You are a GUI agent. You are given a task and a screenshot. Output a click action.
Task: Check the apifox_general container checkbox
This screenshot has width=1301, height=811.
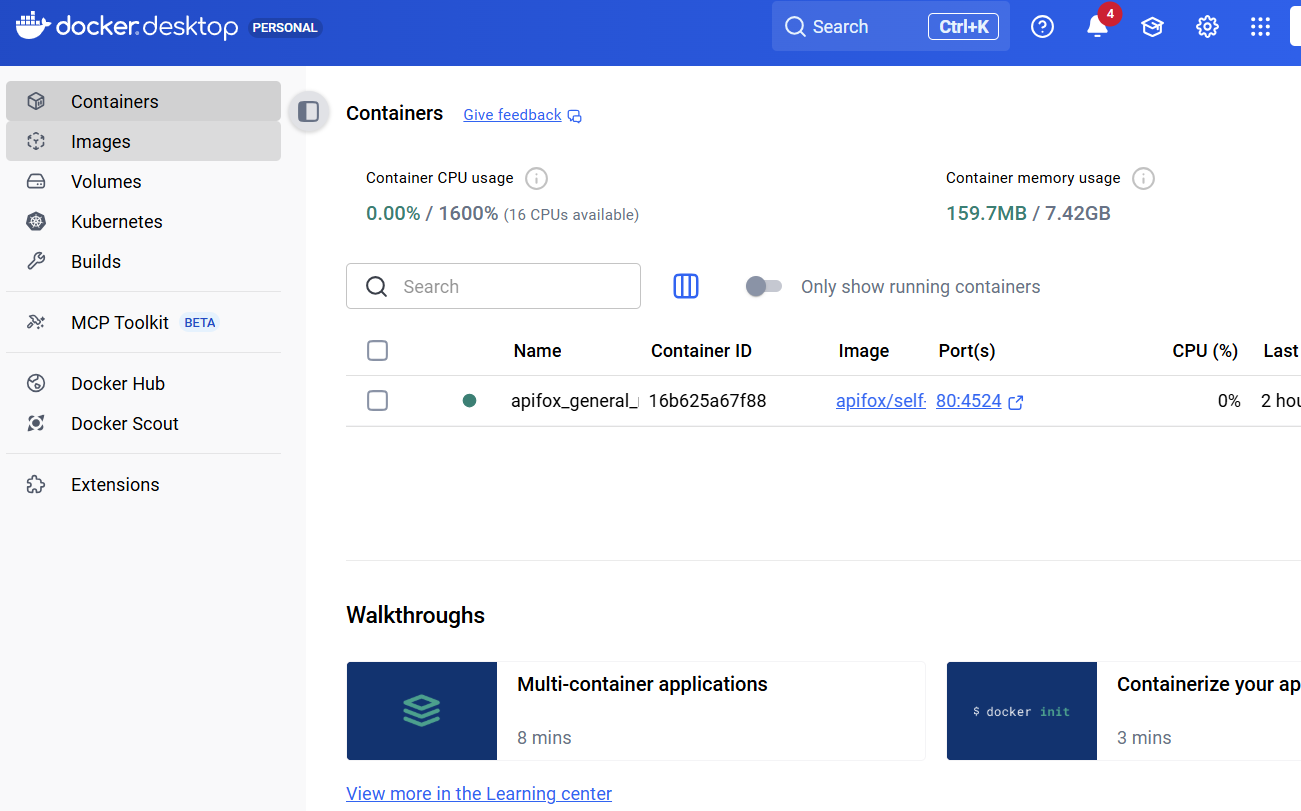(377, 400)
